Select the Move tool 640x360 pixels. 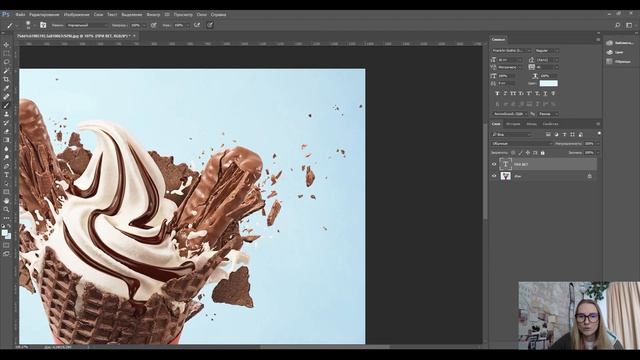[x=6, y=44]
